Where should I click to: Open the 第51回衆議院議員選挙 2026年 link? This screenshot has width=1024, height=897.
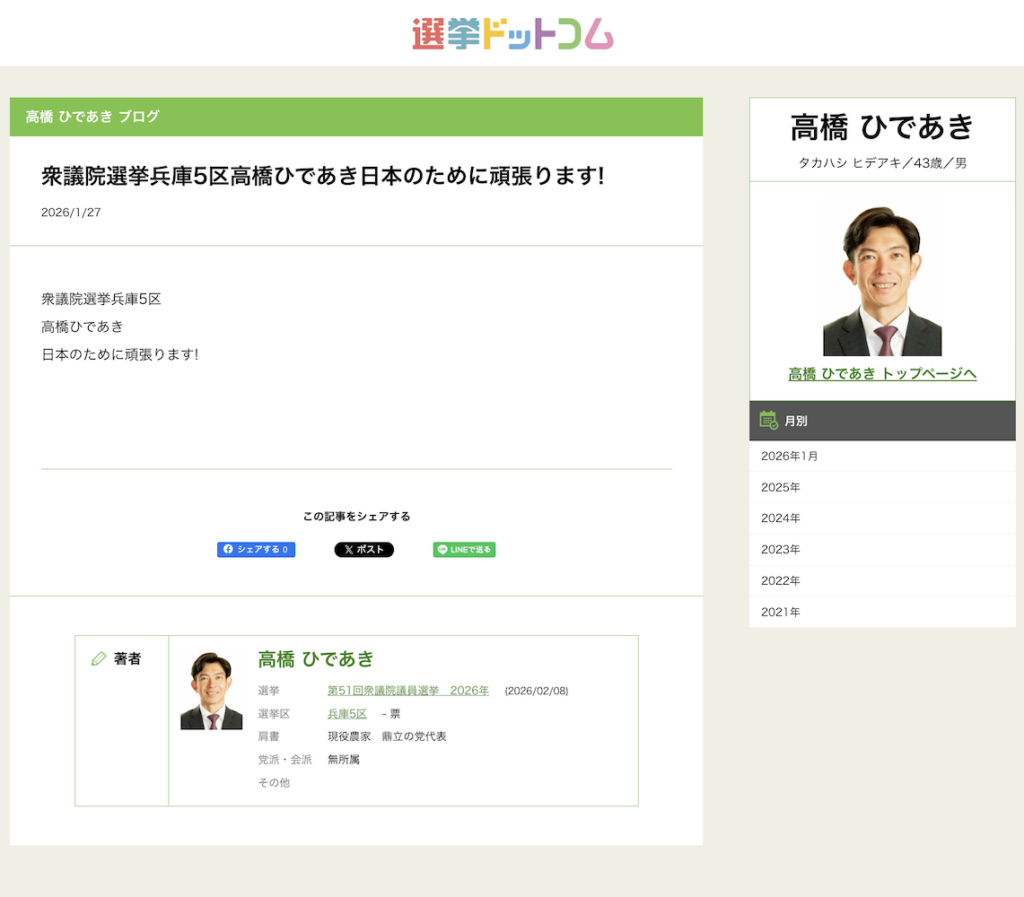(408, 691)
